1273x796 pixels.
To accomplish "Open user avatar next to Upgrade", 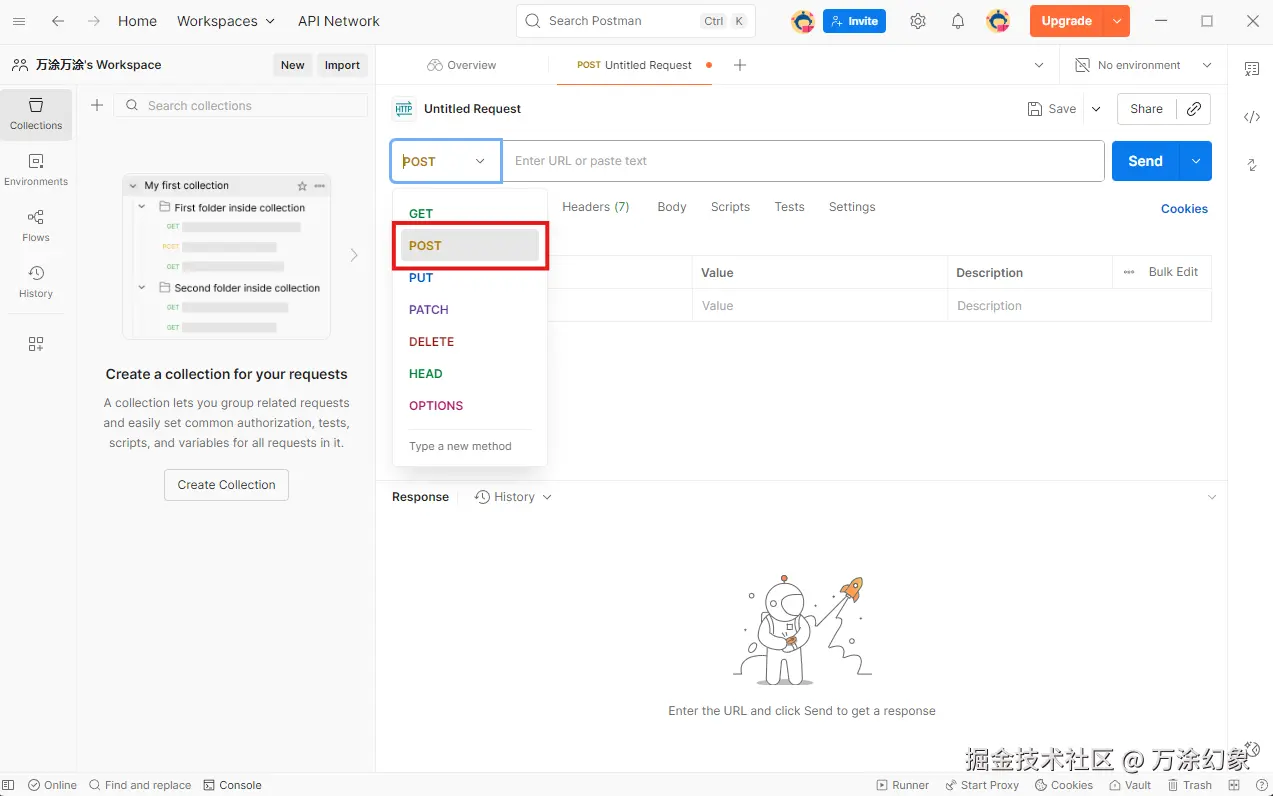I will pyautogui.click(x=998, y=21).
